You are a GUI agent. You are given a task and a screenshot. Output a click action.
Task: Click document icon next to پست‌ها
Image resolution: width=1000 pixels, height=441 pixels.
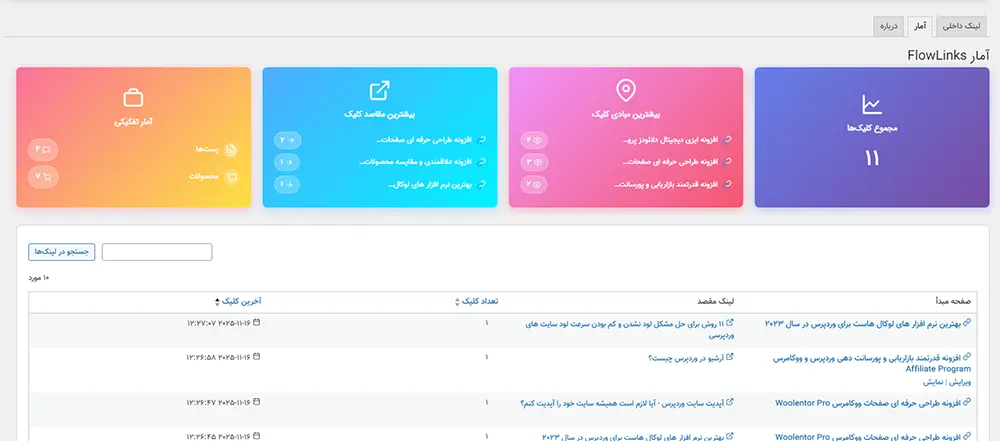coord(232,150)
